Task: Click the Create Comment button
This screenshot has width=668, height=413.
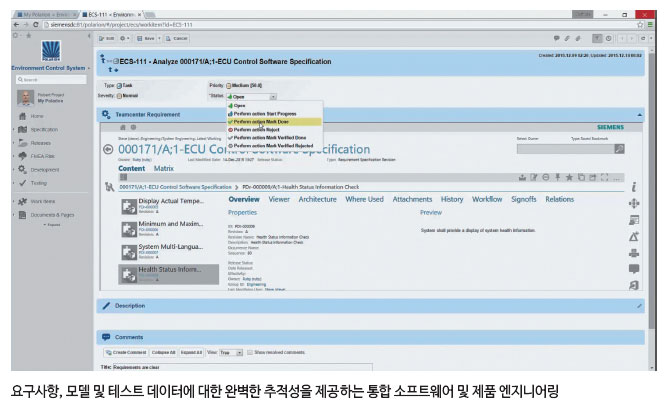Action: (x=126, y=352)
